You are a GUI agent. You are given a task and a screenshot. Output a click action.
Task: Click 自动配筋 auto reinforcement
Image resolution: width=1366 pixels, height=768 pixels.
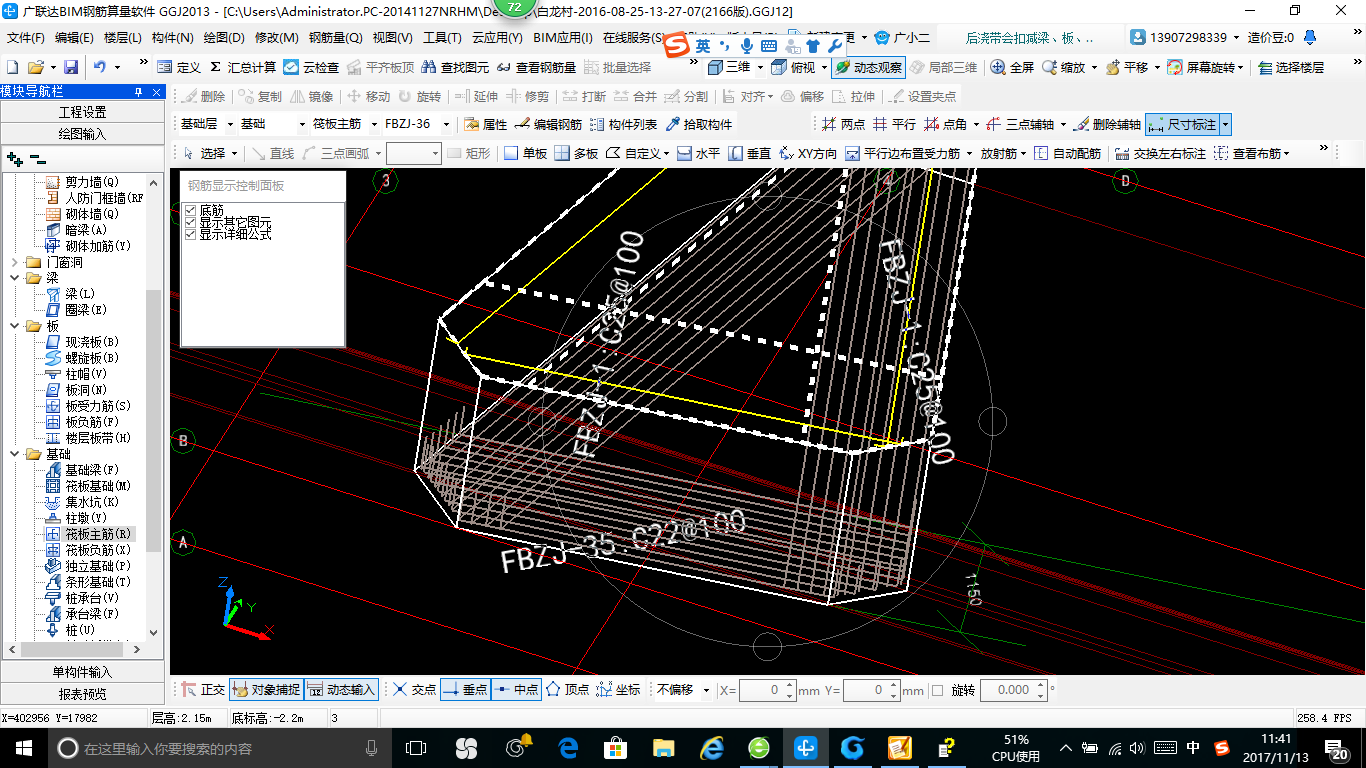[x=1067, y=153]
